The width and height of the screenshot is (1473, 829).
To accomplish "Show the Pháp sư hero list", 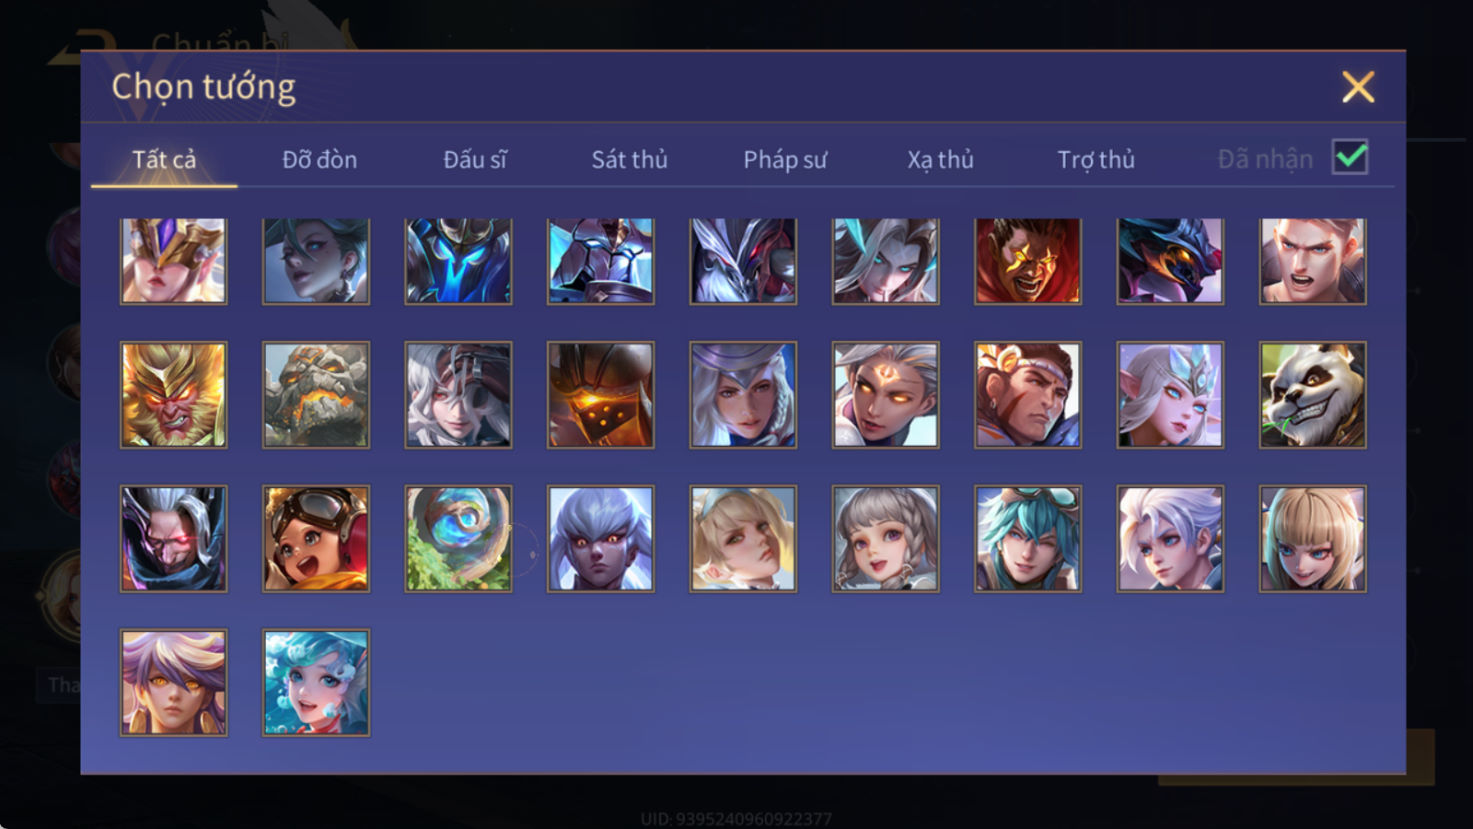I will coord(785,160).
